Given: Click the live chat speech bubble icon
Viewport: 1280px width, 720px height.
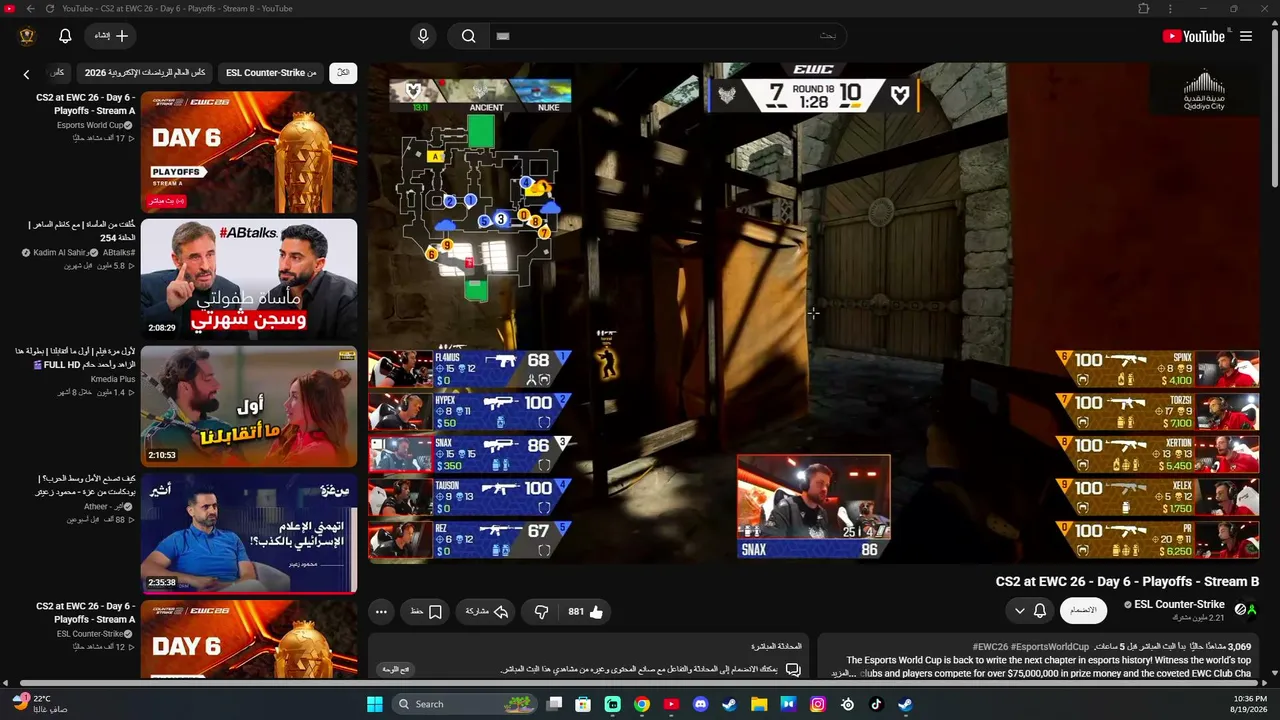Looking at the screenshot, I should pyautogui.click(x=793, y=669).
